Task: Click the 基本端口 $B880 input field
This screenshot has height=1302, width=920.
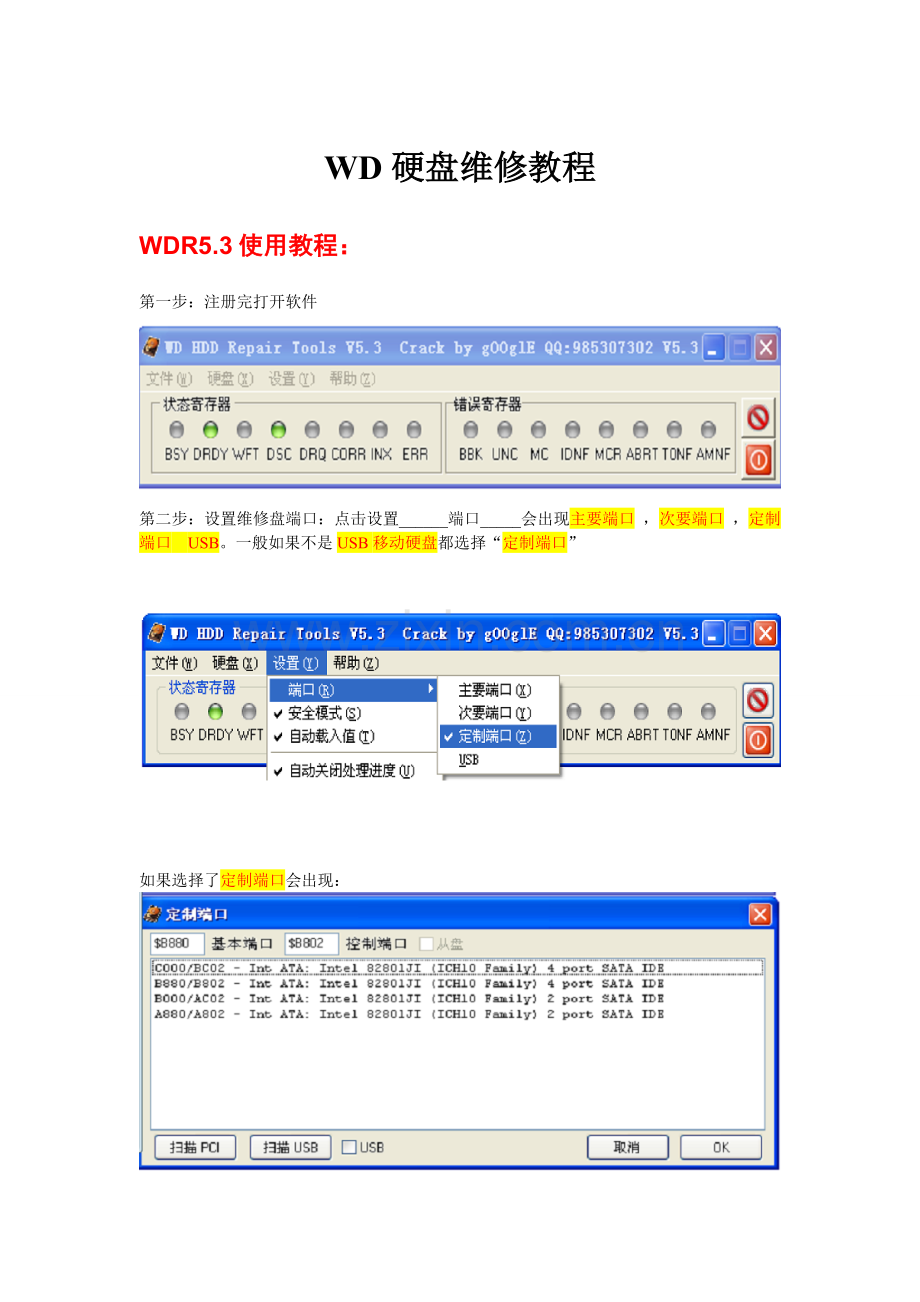Action: (x=177, y=944)
